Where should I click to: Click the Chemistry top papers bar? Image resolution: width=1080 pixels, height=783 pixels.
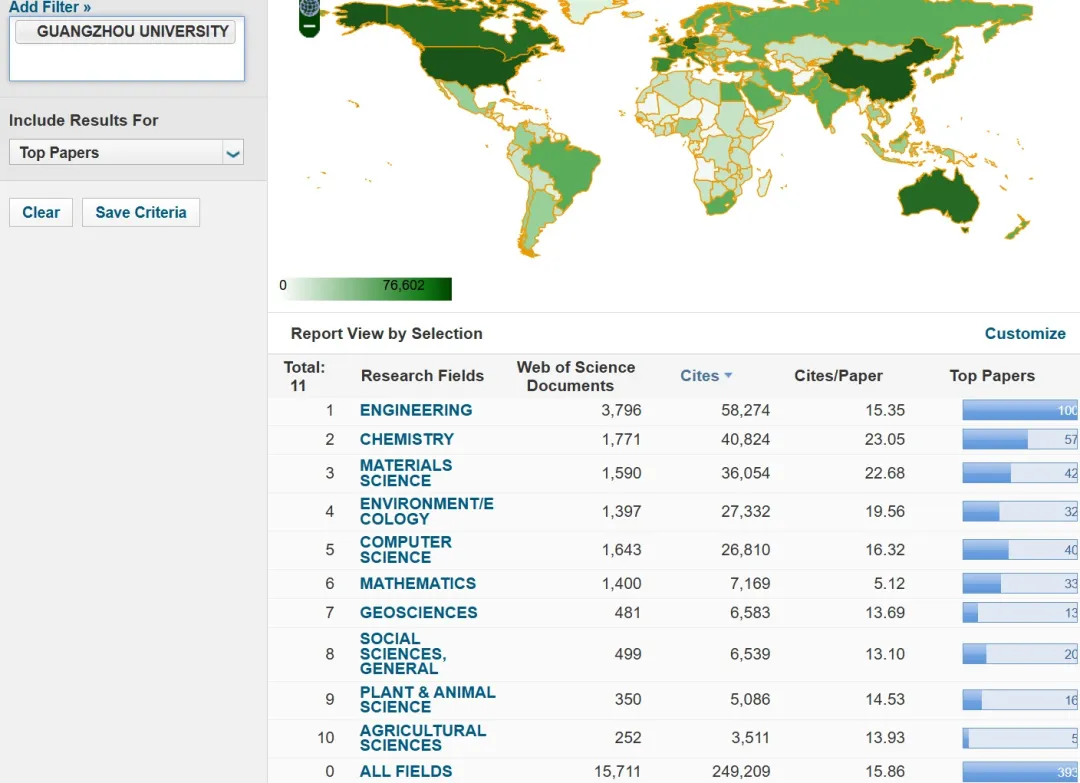[x=1020, y=439]
